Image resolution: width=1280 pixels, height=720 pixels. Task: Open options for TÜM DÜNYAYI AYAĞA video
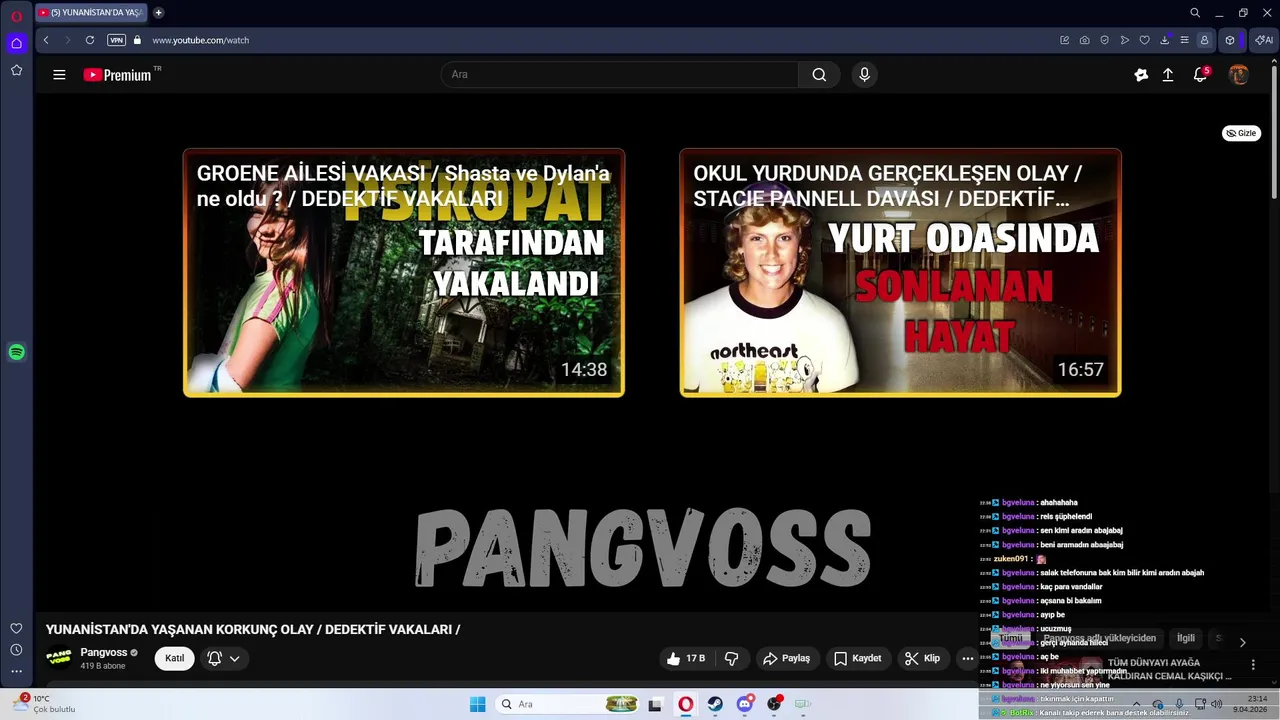1253,664
